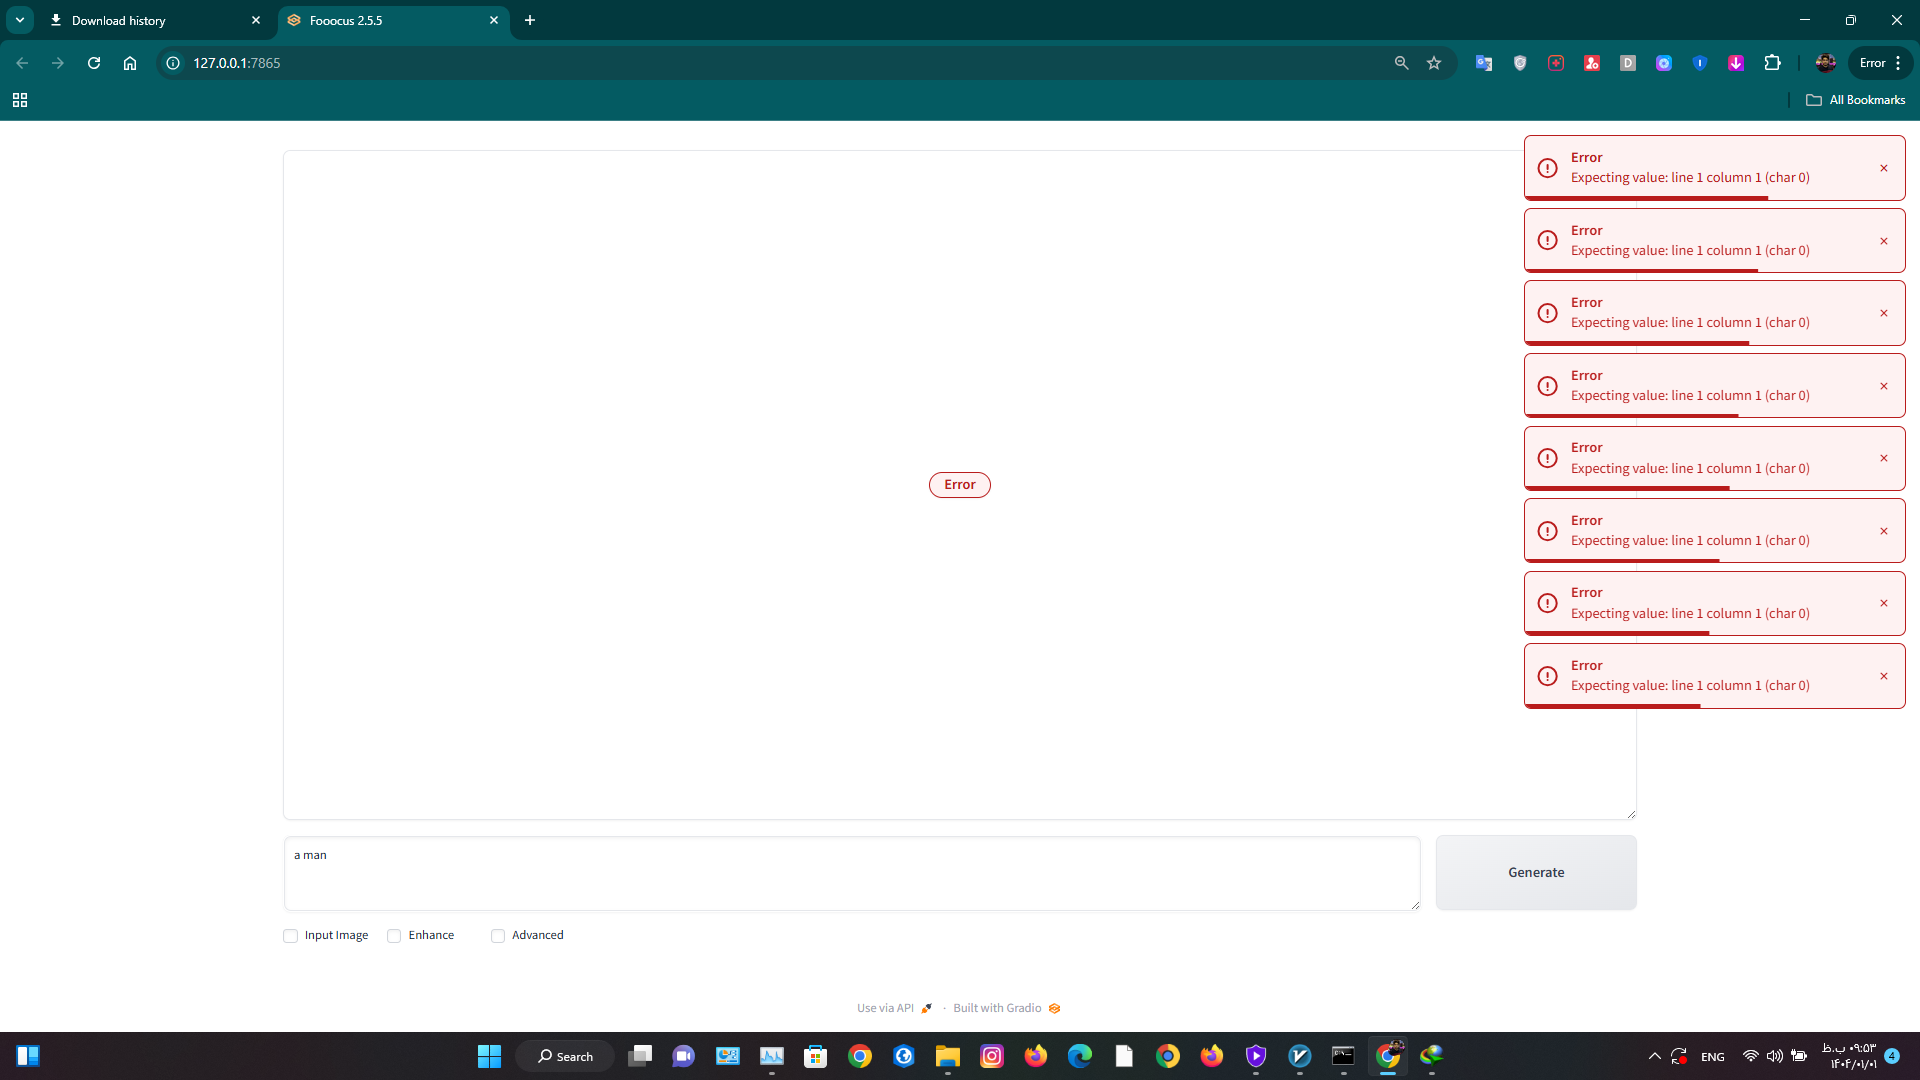Viewport: 1920px width, 1080px height.
Task: Click the prompt text field containing 'a man'
Action: (x=850, y=873)
